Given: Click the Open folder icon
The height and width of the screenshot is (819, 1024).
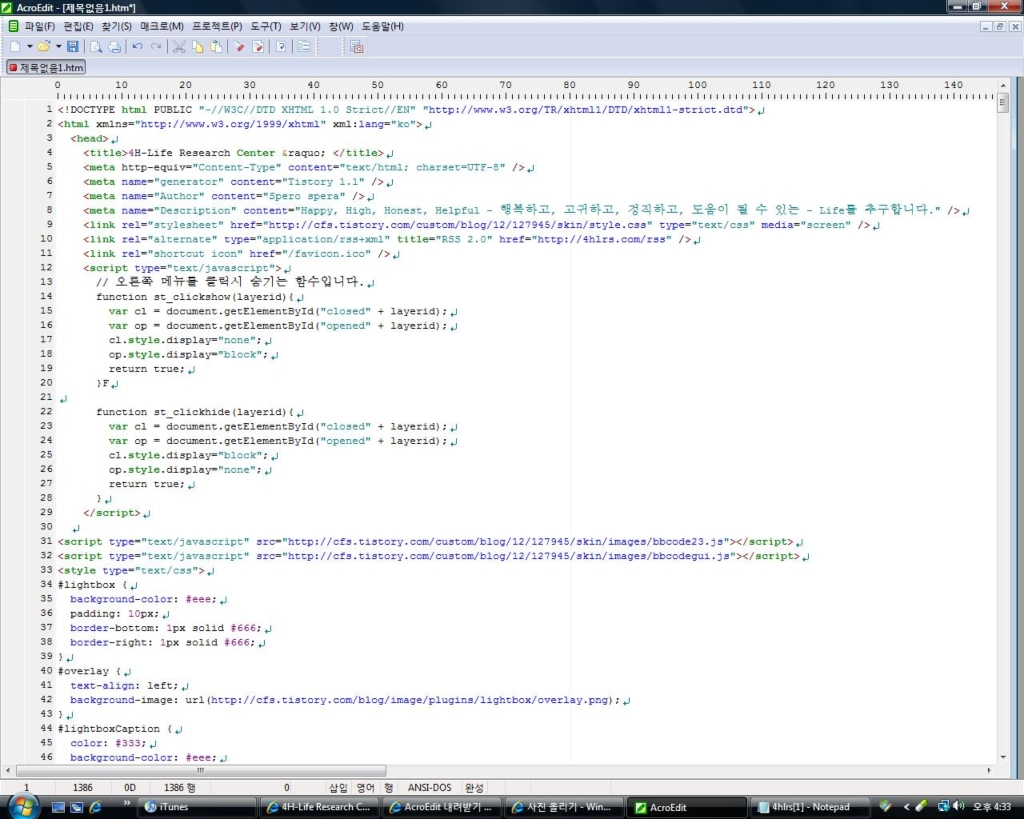Looking at the screenshot, I should (x=44, y=46).
